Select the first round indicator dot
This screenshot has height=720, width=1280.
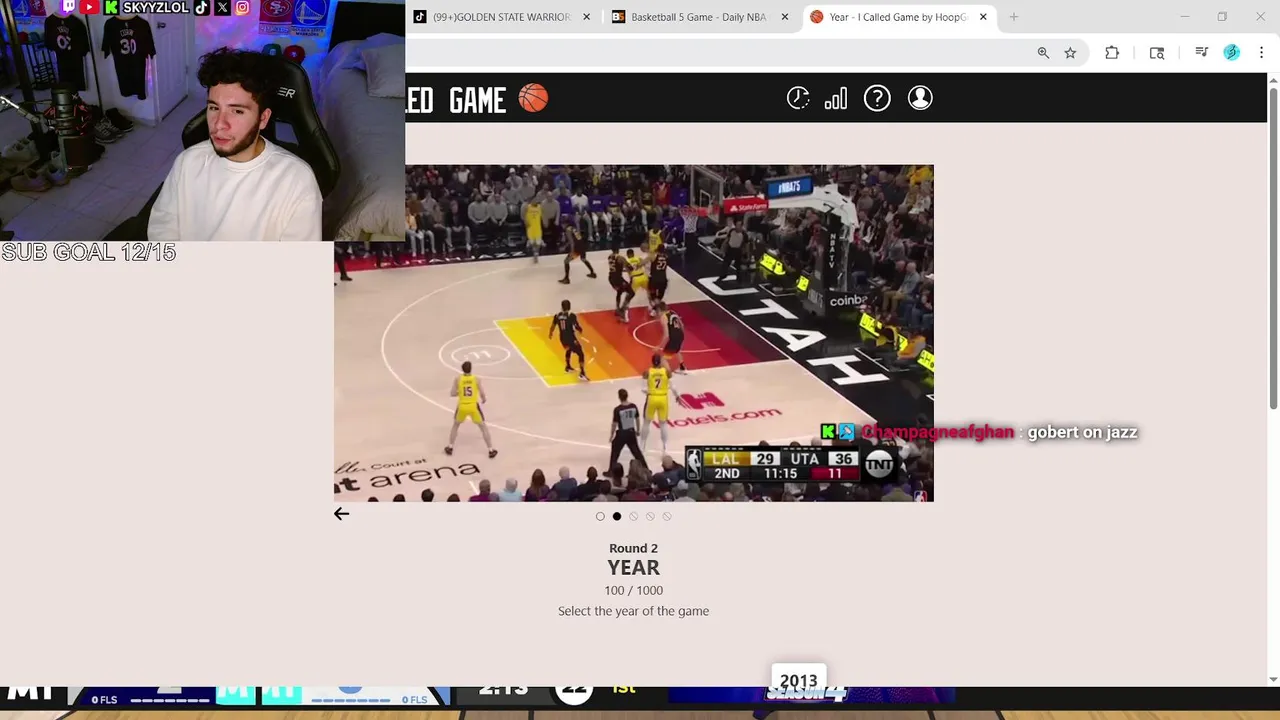click(x=600, y=516)
